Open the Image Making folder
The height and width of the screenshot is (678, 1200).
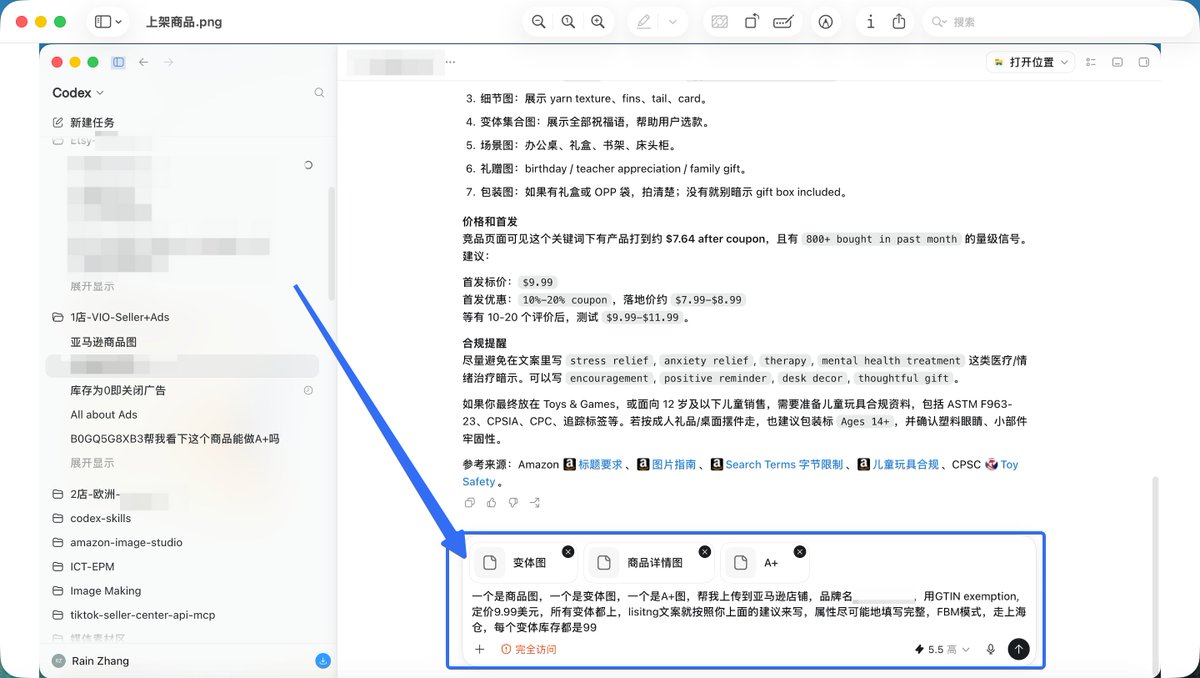pos(96,591)
